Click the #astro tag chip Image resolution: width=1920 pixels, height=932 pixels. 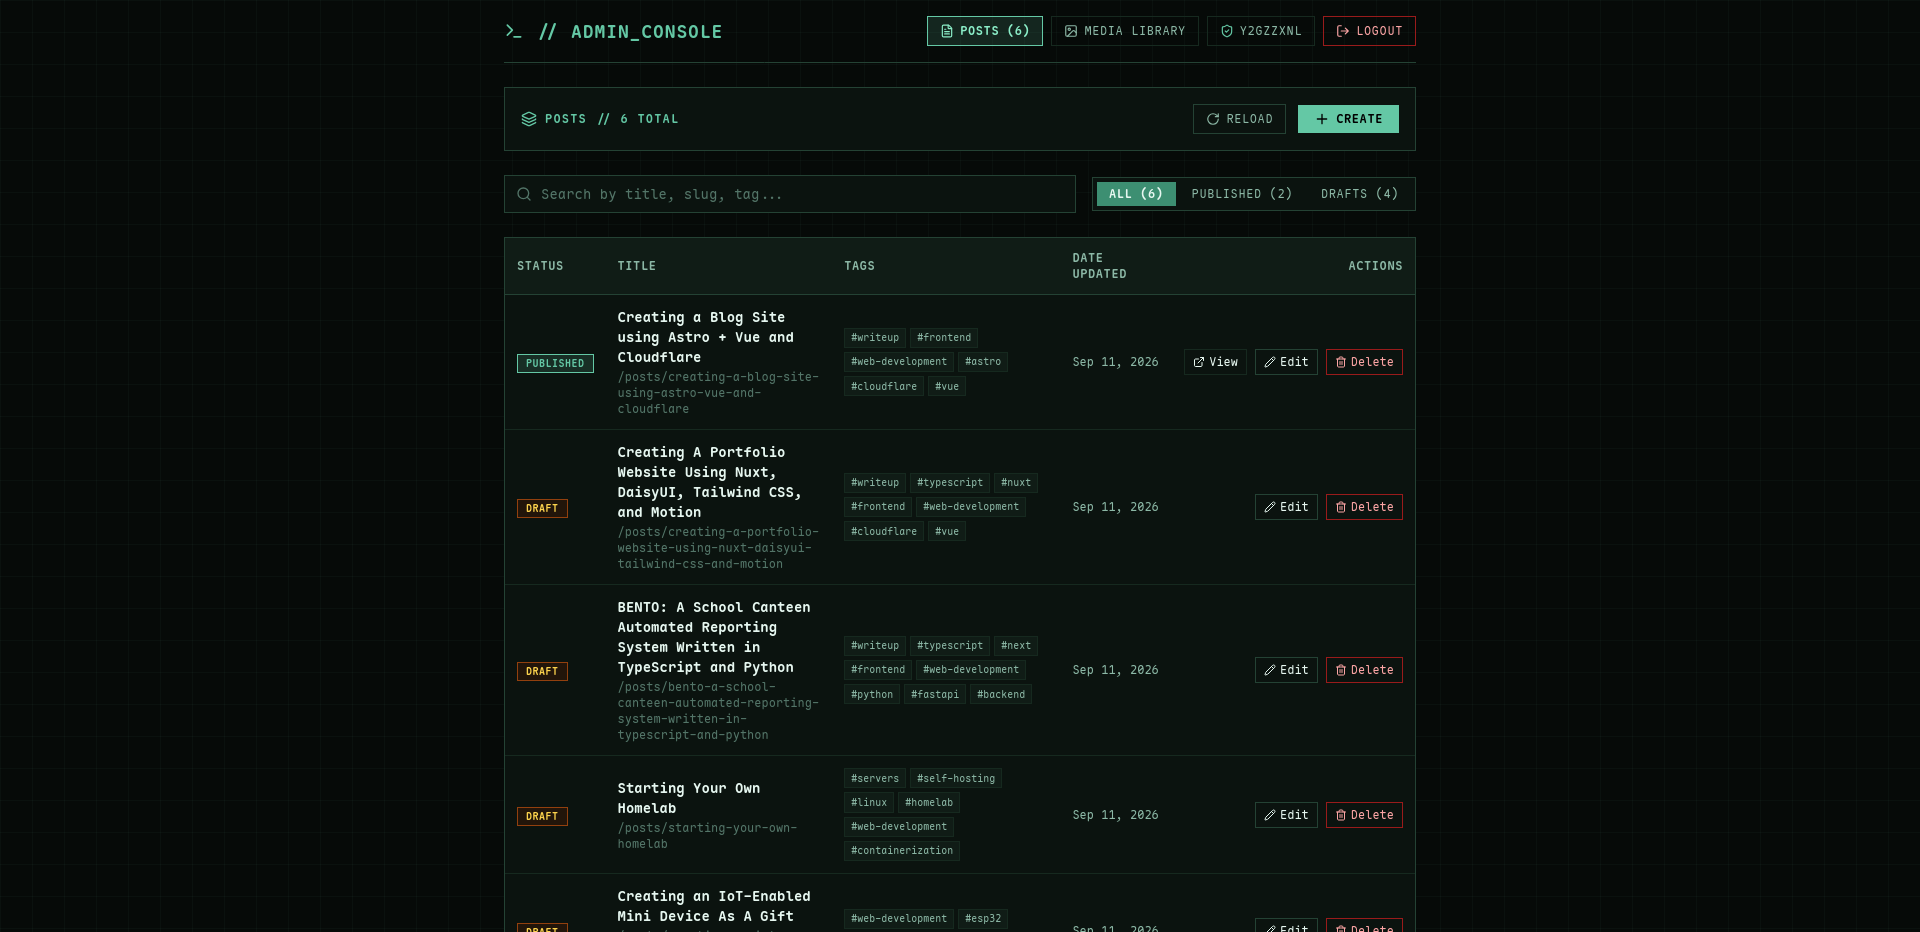tap(983, 362)
